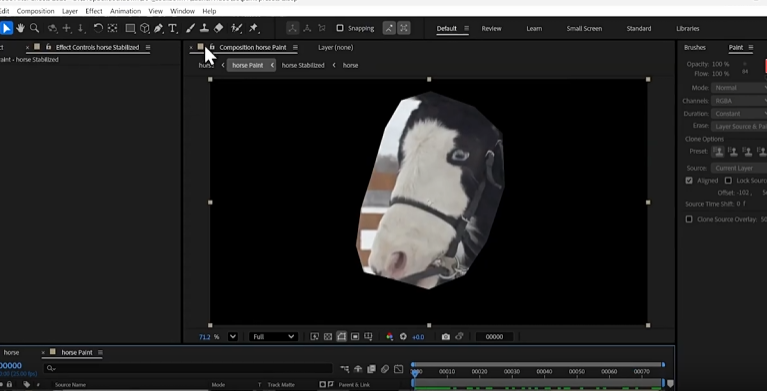Select the Eraser tool

pyautogui.click(x=219, y=28)
